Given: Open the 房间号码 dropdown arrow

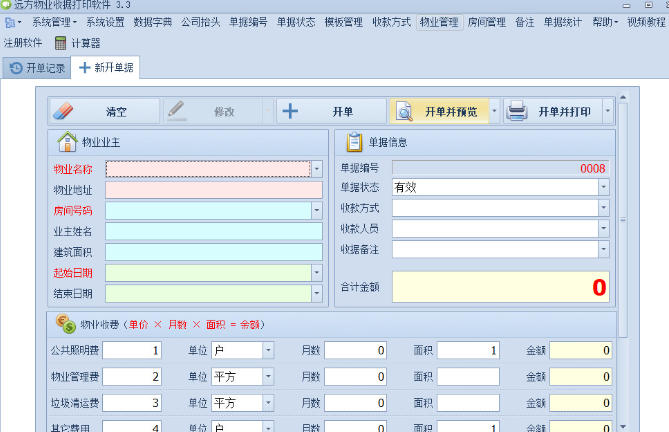Looking at the screenshot, I should pos(317,210).
